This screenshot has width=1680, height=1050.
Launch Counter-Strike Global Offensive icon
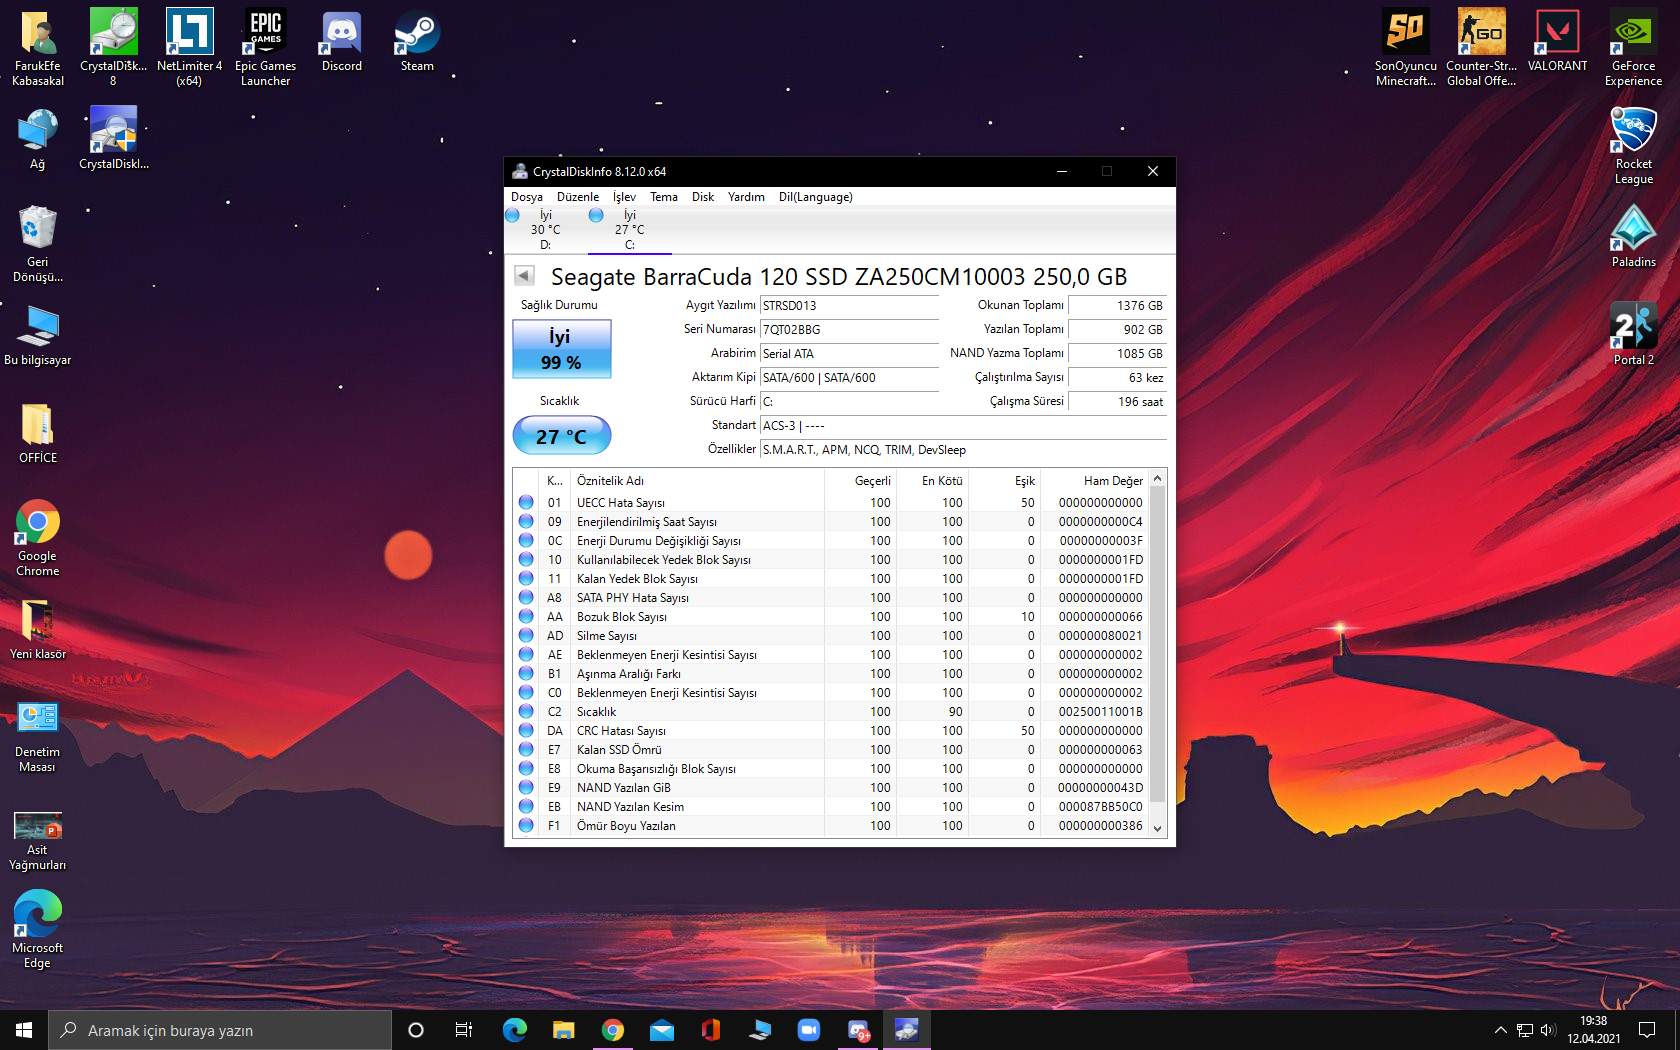[x=1481, y=48]
